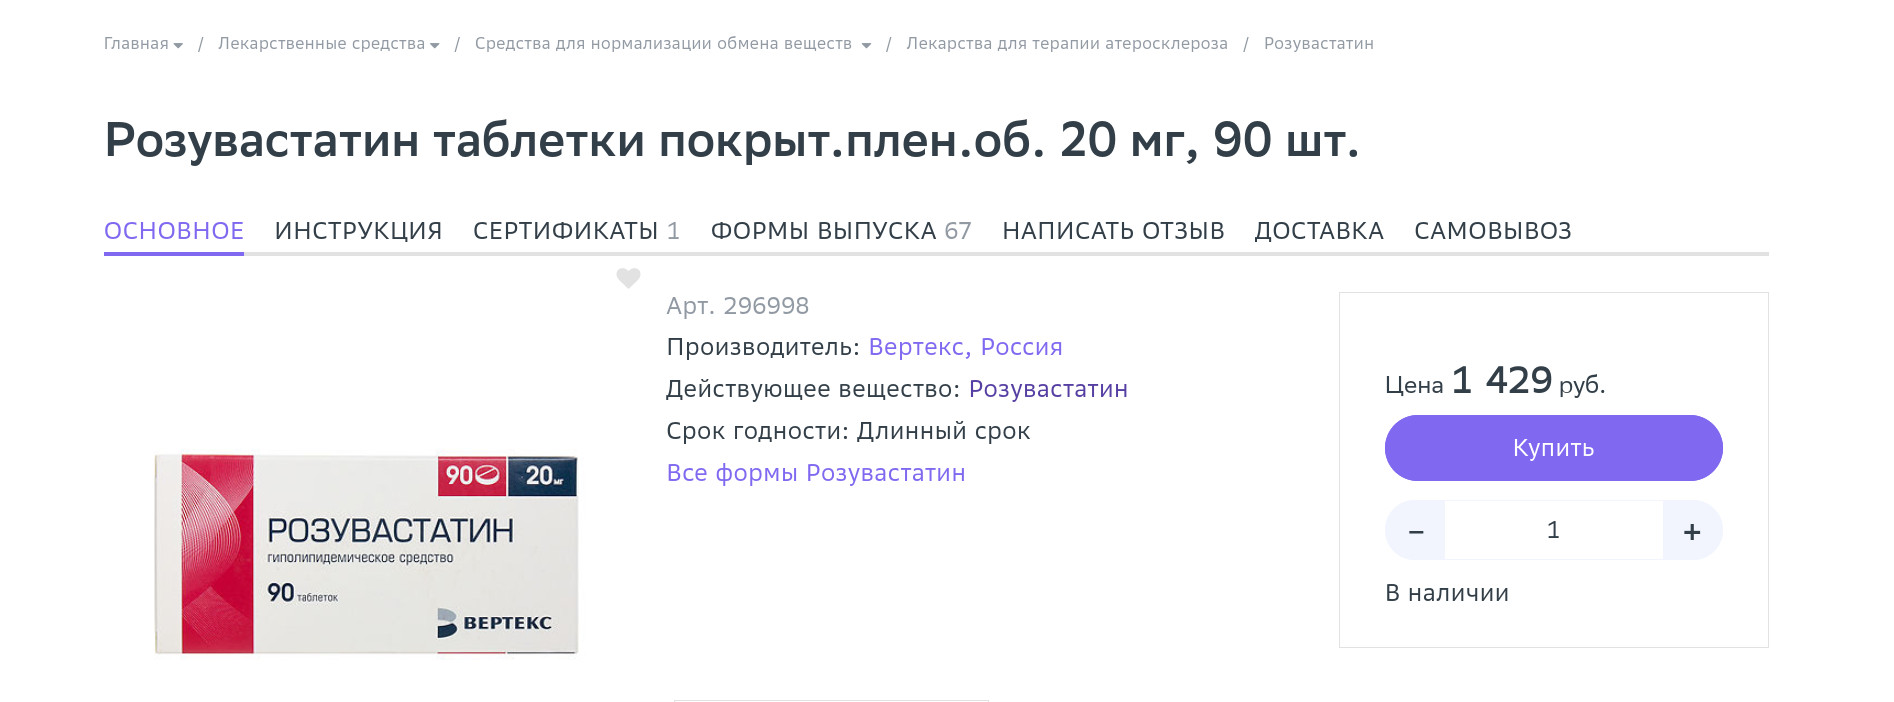The width and height of the screenshot is (1894, 702).
Task: Select the article text Арт. 296998
Action: 738,306
